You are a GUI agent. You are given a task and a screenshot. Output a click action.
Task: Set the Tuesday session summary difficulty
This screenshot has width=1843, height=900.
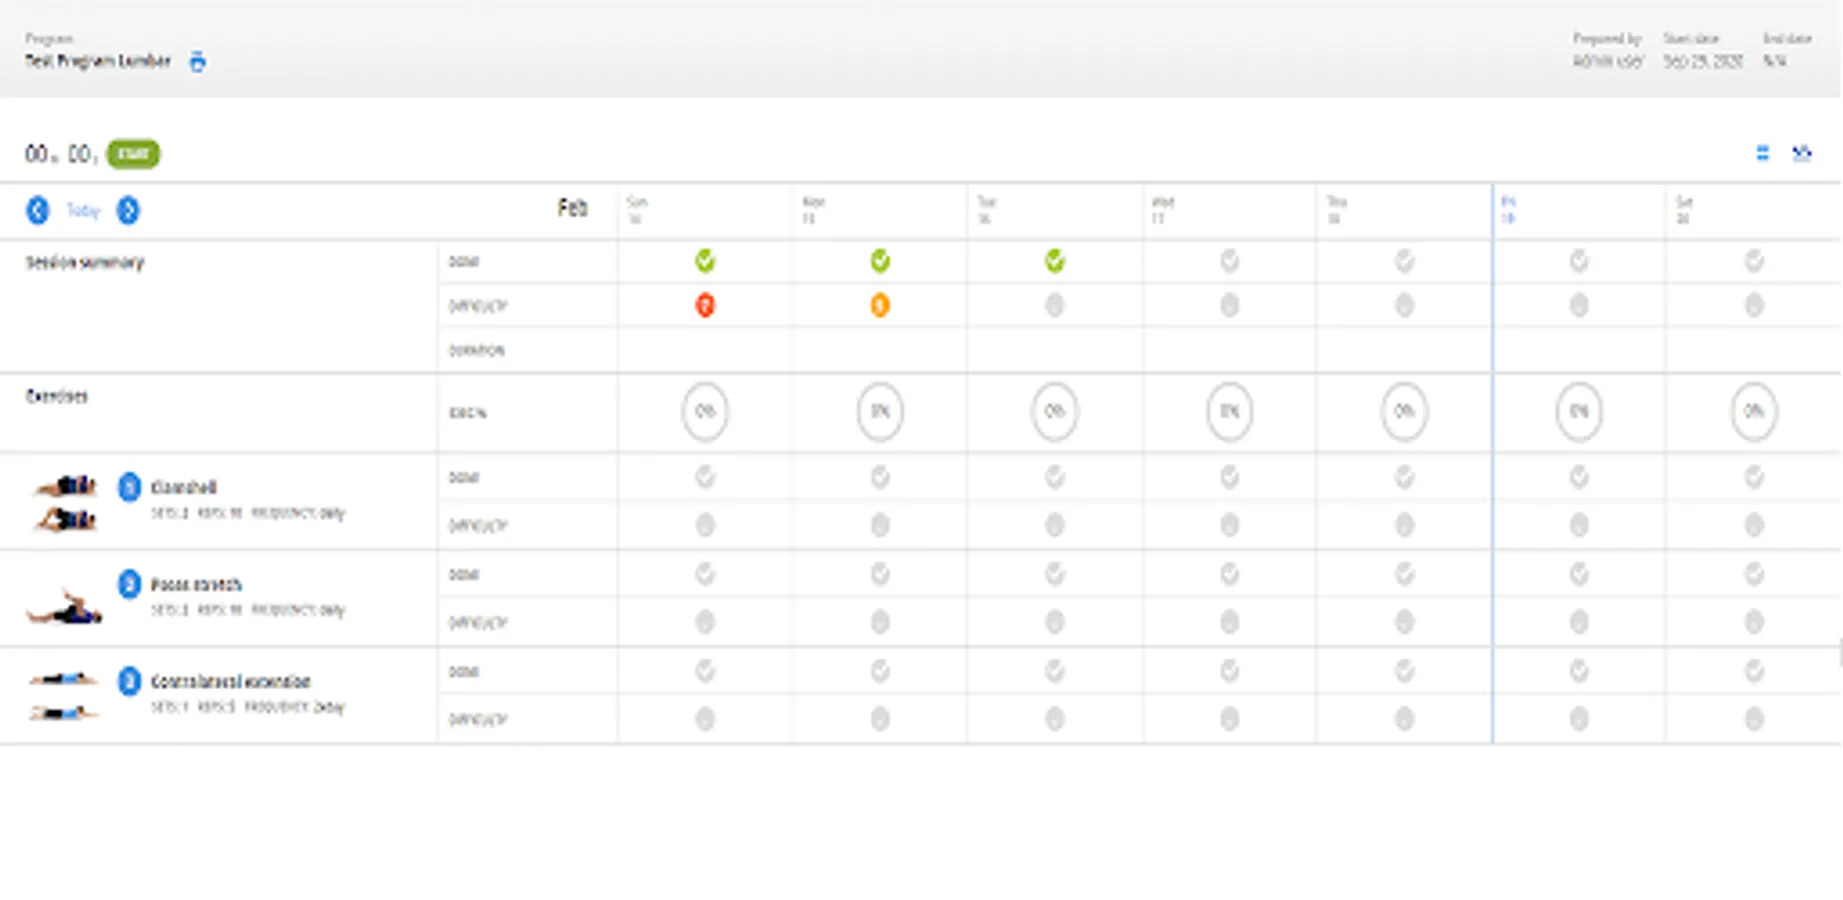[1055, 305]
